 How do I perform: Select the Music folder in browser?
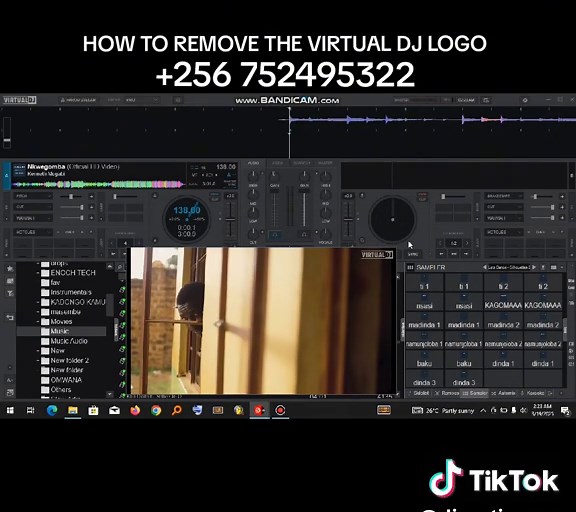[x=60, y=331]
